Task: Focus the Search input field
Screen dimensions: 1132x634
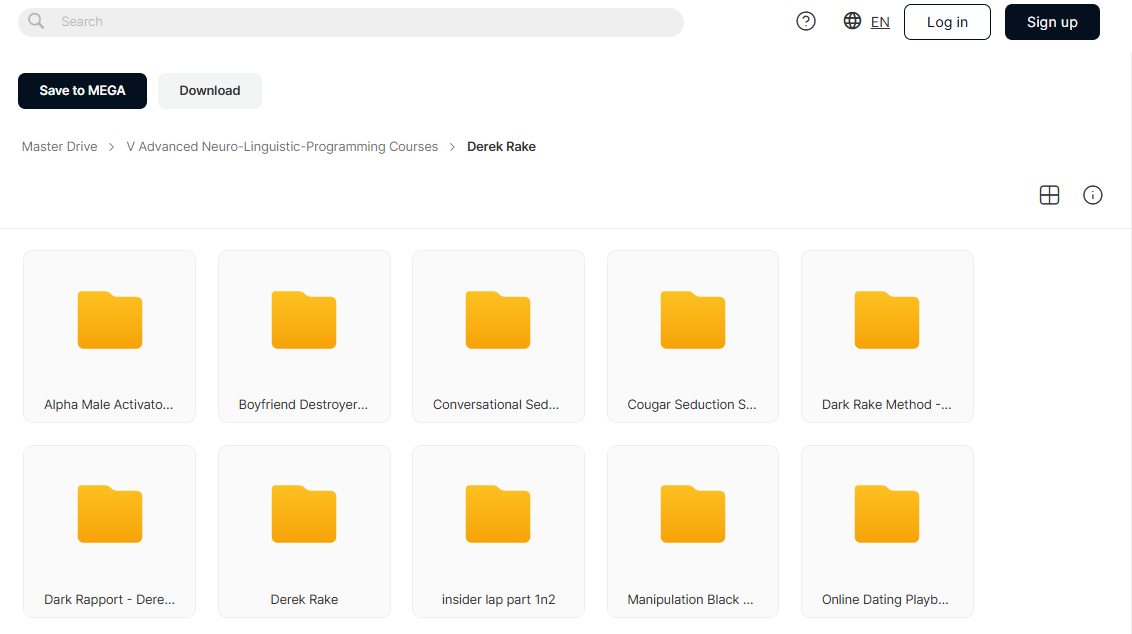Action: click(x=351, y=22)
